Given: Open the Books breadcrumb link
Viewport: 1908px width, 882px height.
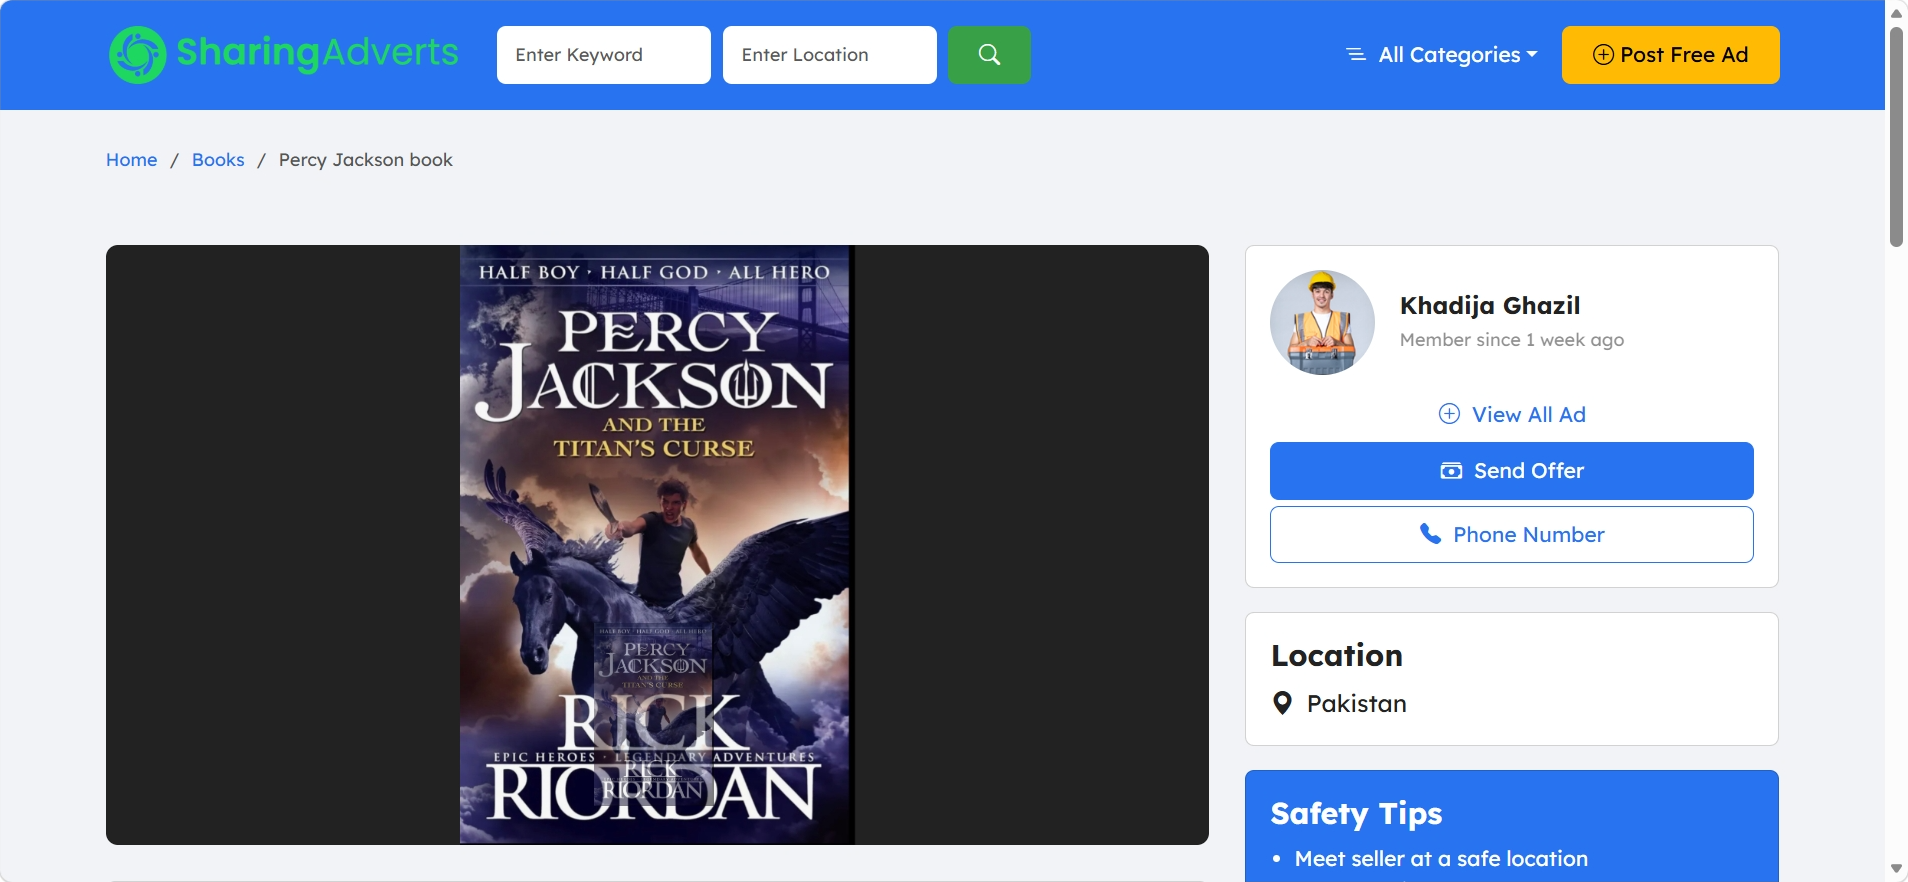Looking at the screenshot, I should [x=218, y=160].
